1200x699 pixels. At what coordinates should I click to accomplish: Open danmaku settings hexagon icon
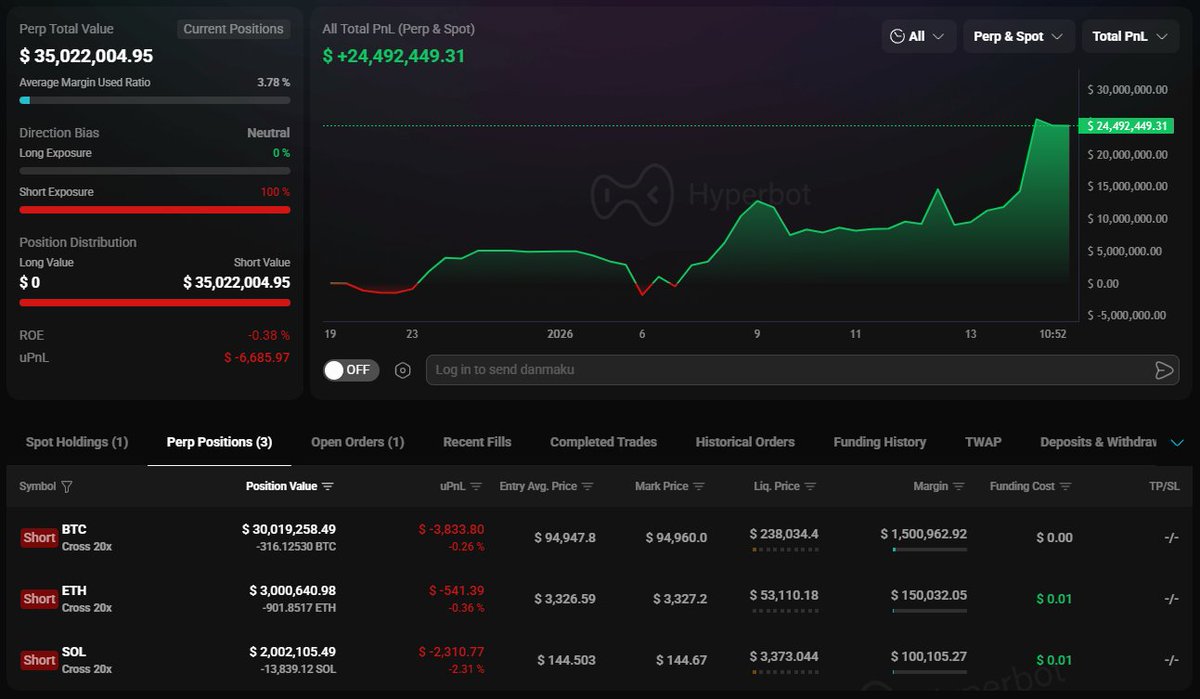click(403, 370)
